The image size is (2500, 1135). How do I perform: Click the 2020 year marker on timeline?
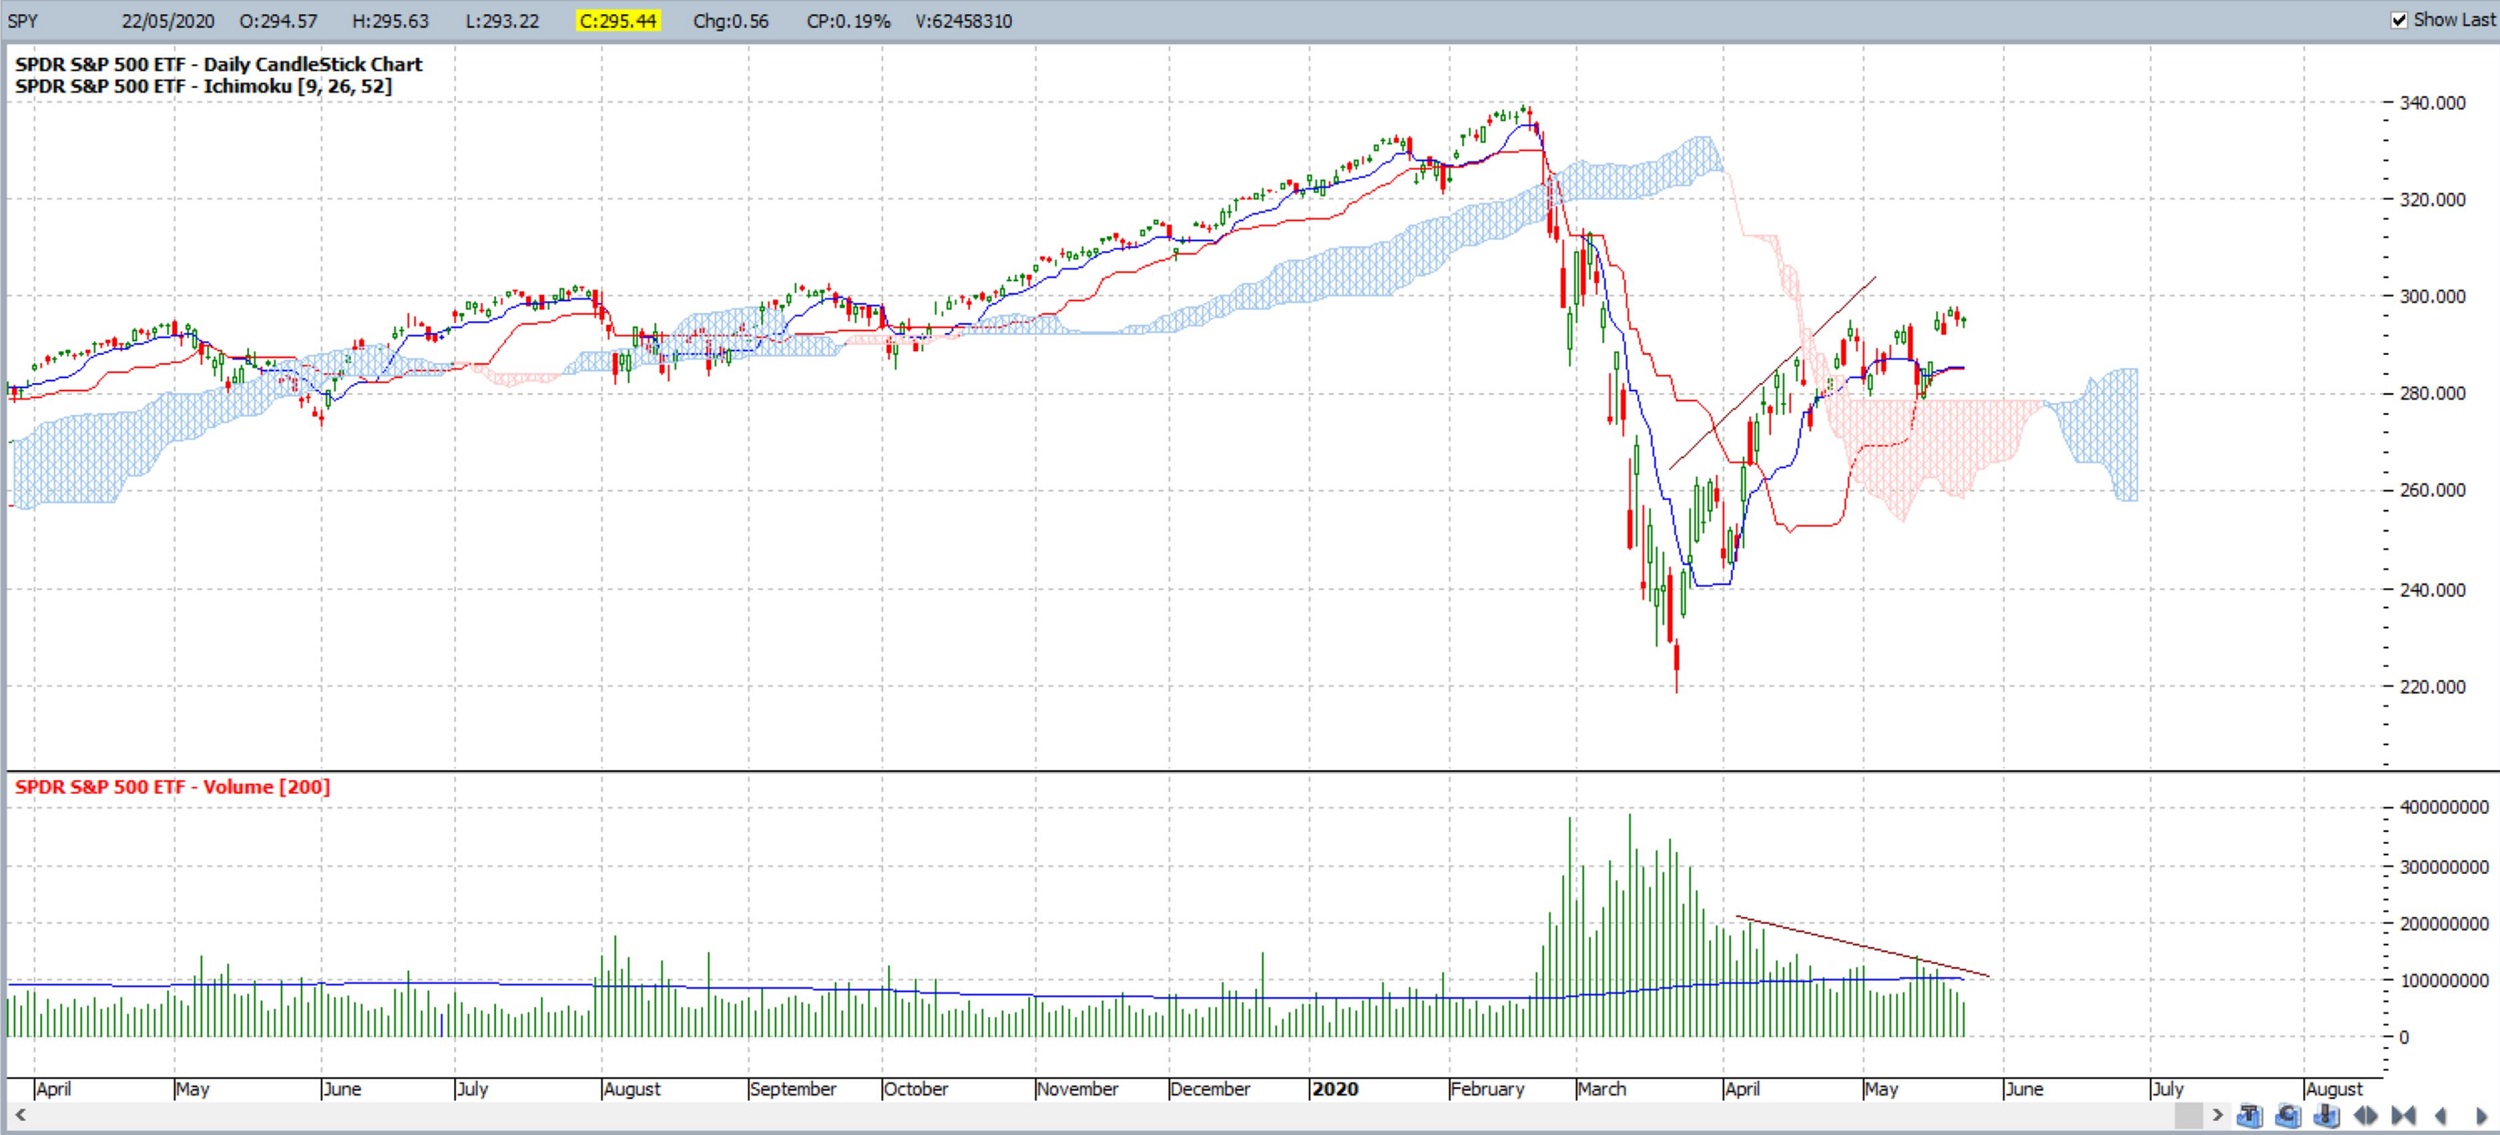(1335, 1089)
